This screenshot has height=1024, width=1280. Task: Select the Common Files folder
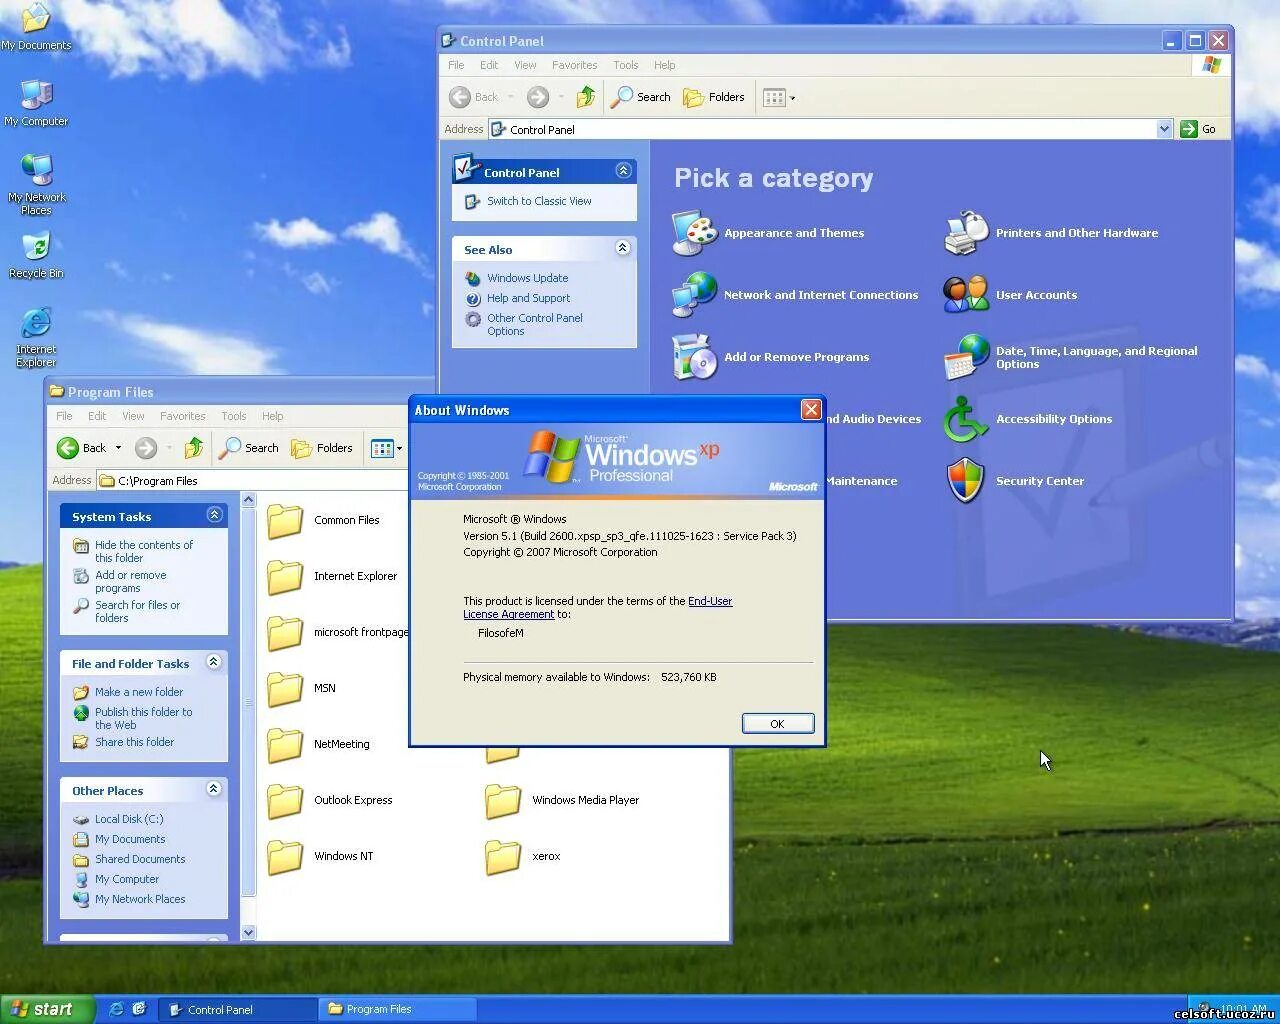324,520
